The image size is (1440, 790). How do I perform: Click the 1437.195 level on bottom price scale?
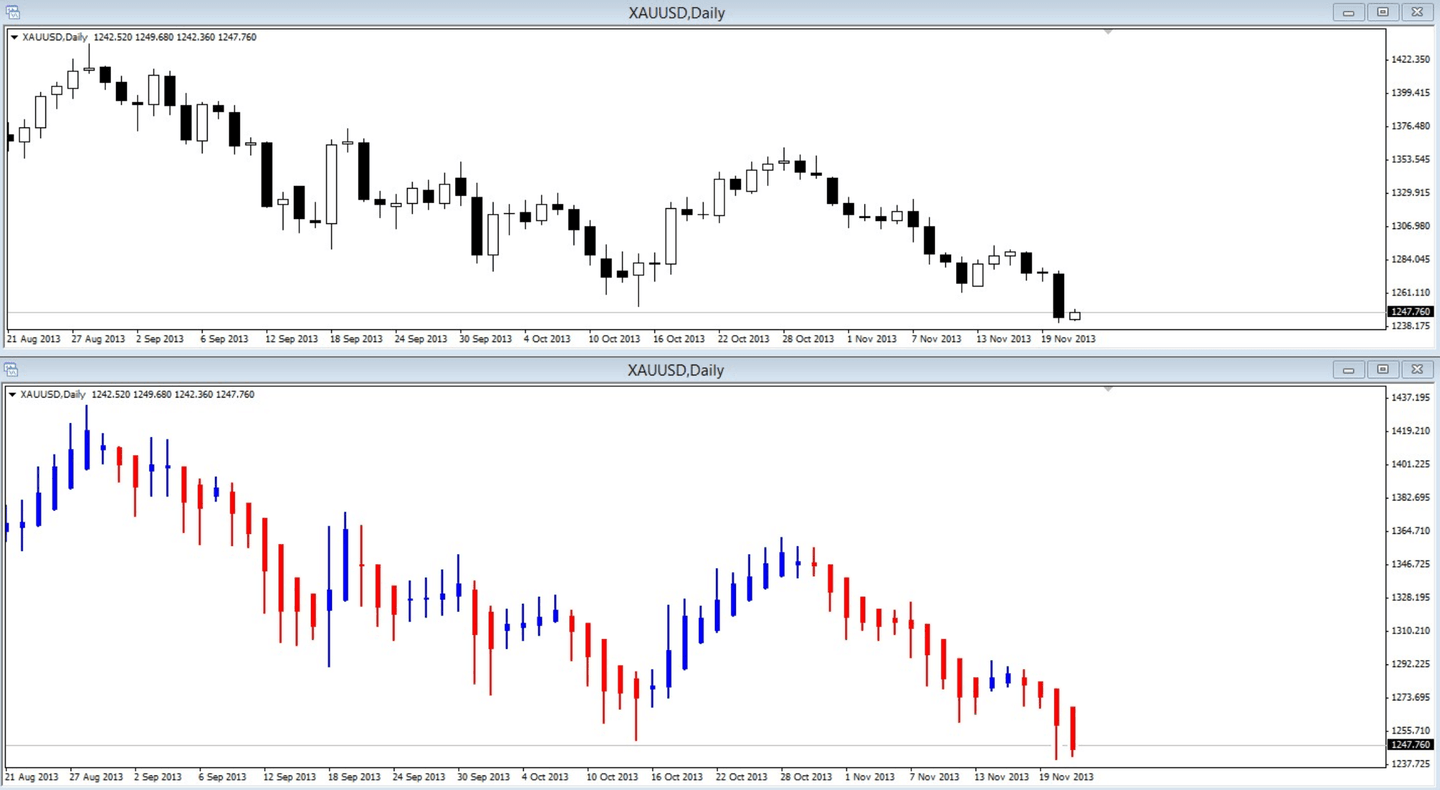[1411, 398]
